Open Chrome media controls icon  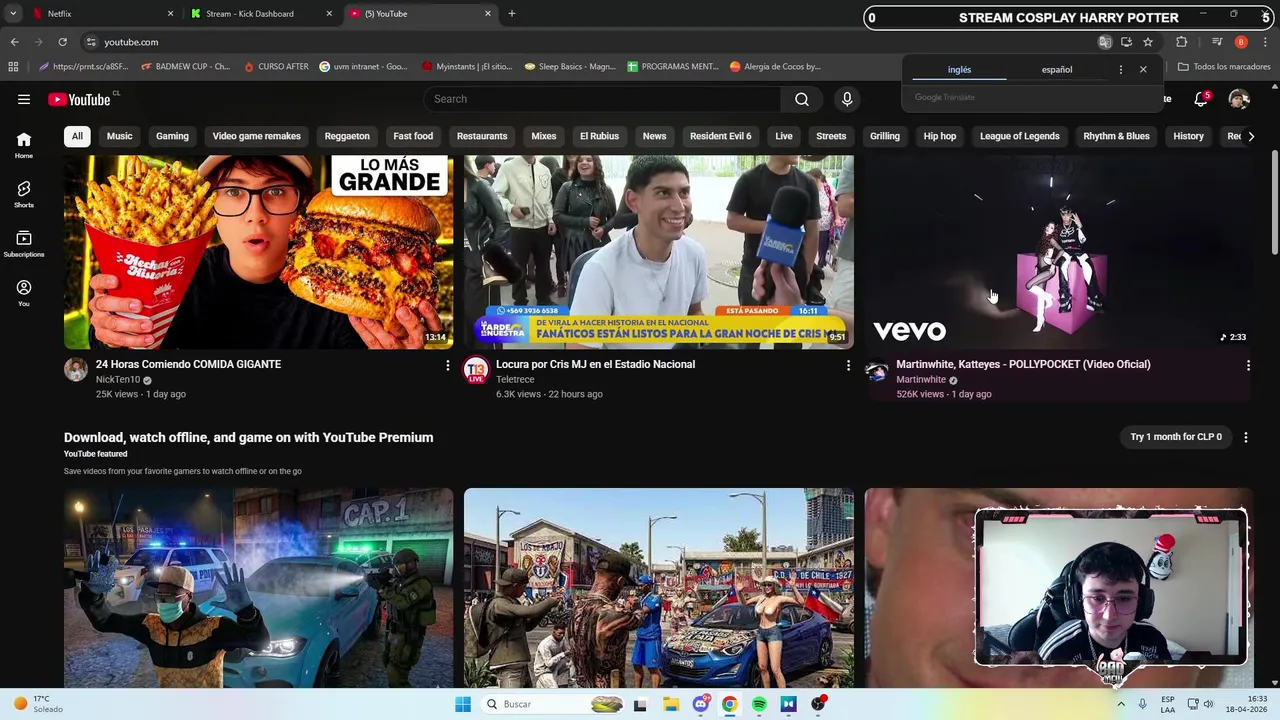[x=1217, y=42]
